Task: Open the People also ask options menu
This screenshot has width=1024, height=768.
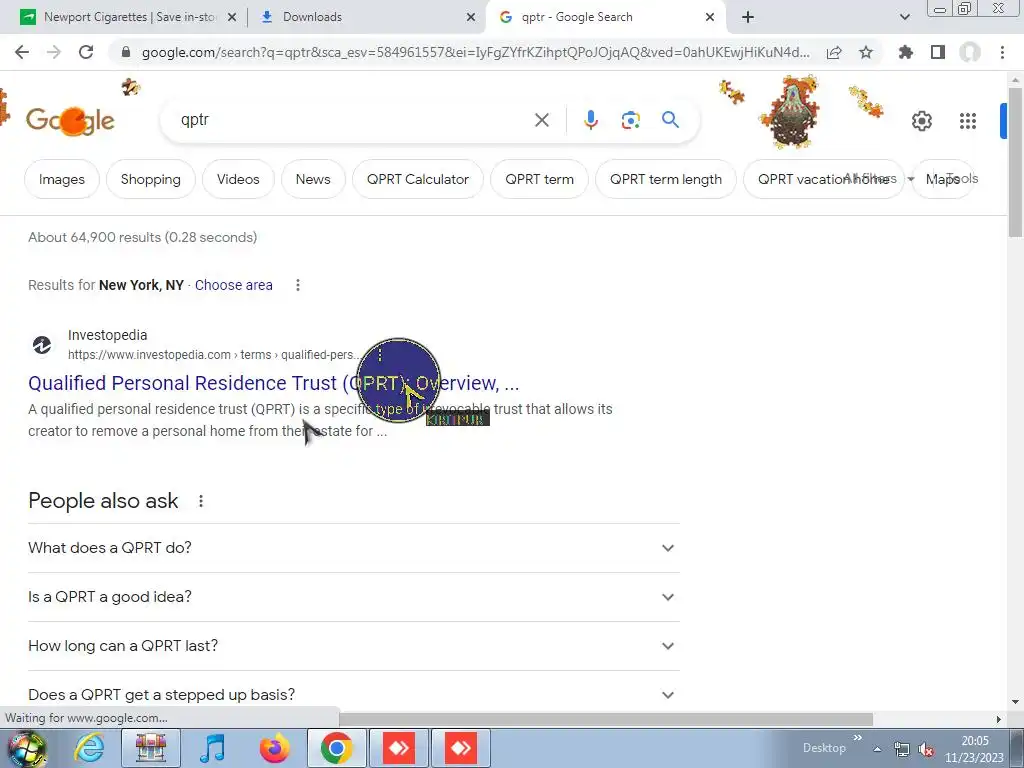Action: [x=200, y=501]
